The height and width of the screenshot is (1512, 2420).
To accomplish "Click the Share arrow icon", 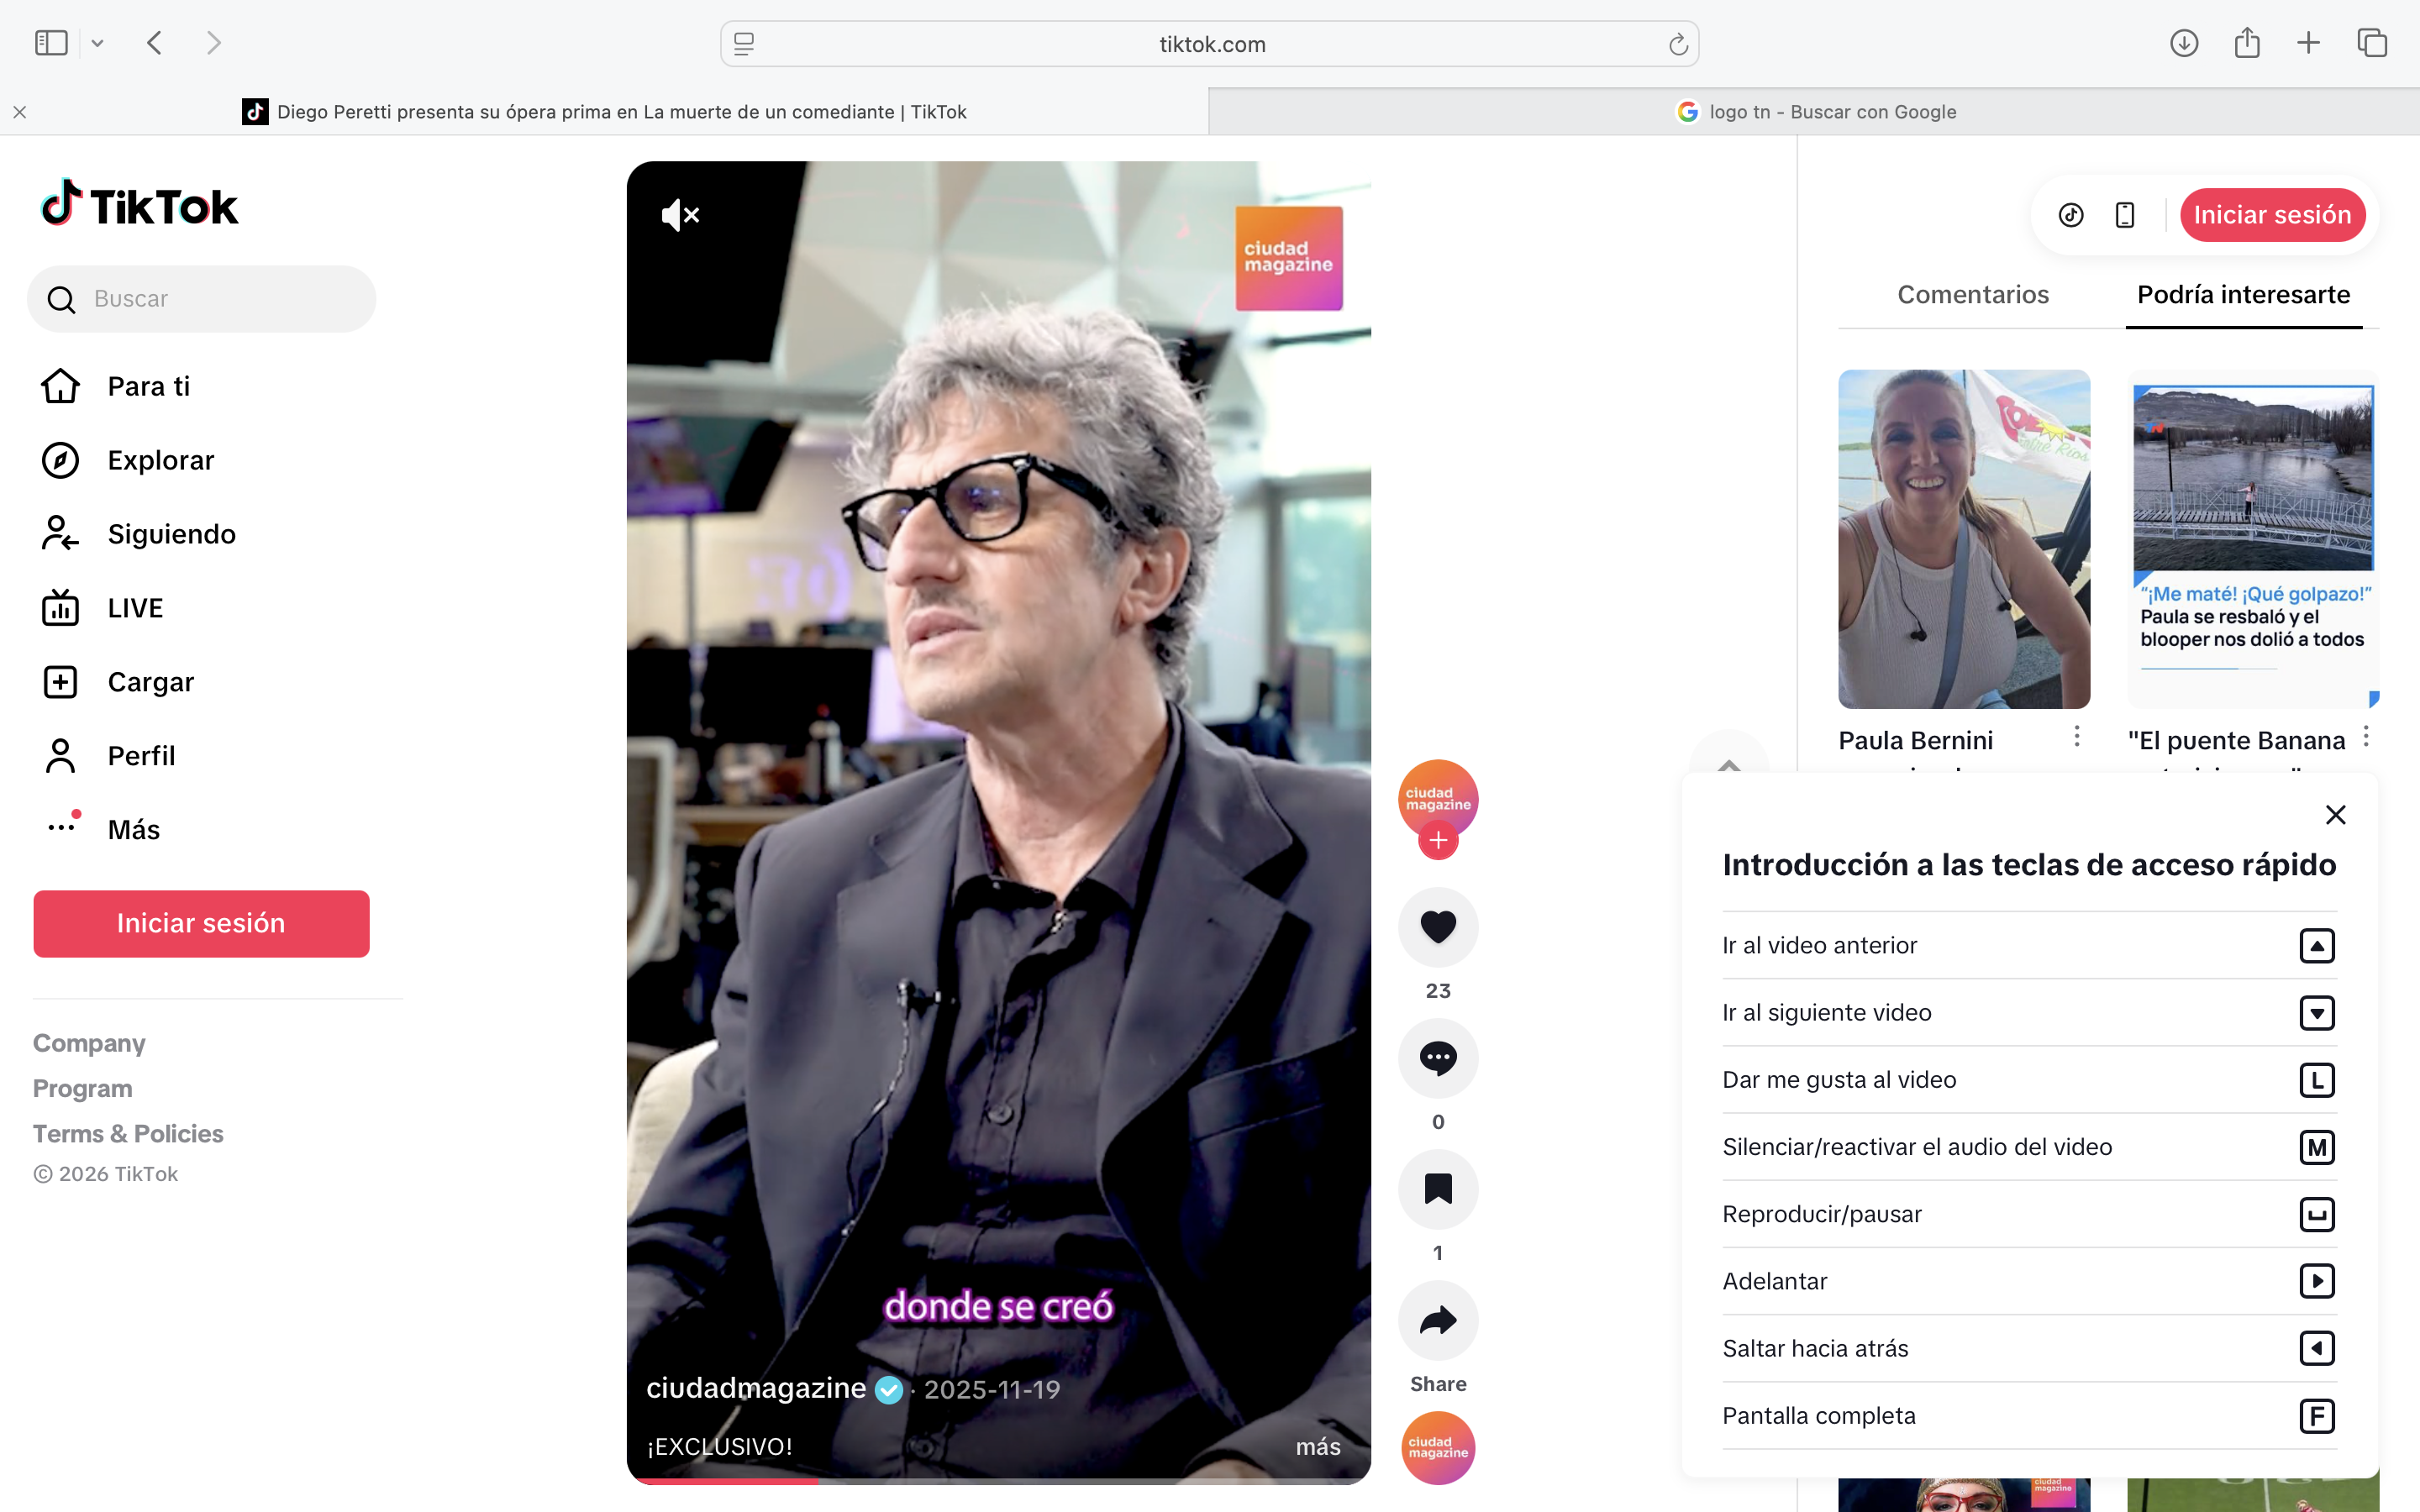I will tap(1437, 1321).
